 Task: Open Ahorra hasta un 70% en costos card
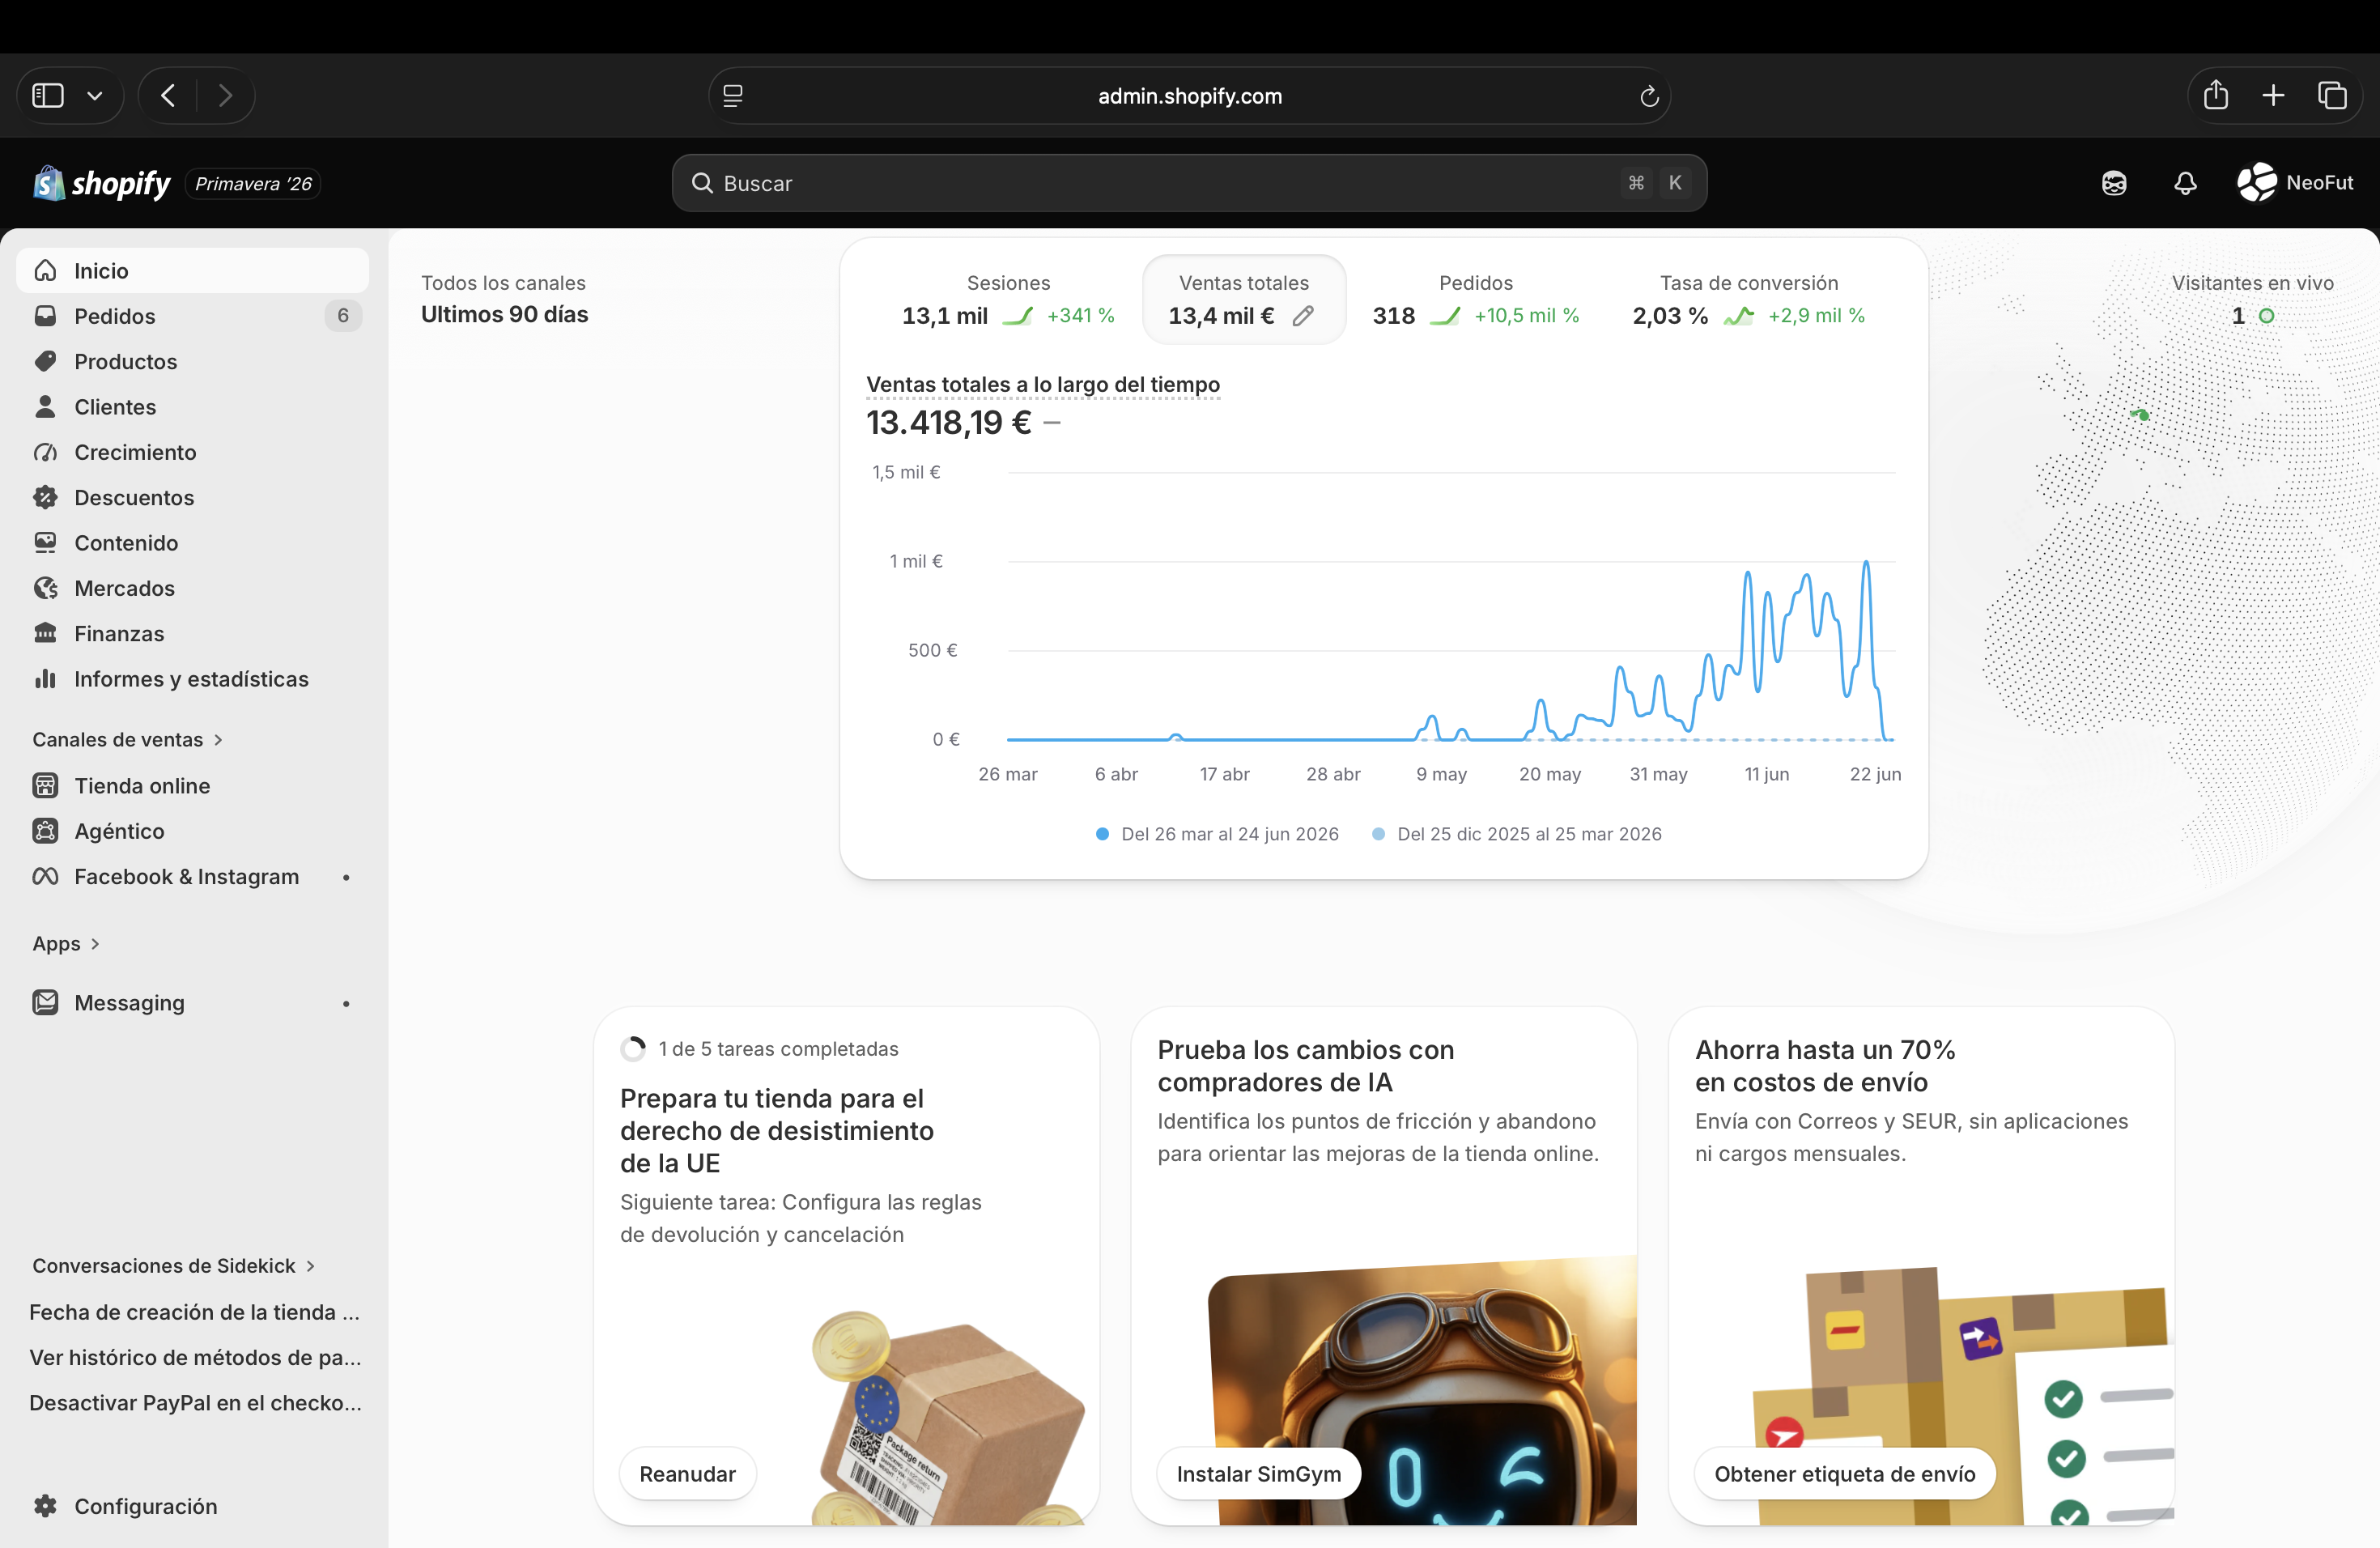pyautogui.click(x=1825, y=1066)
